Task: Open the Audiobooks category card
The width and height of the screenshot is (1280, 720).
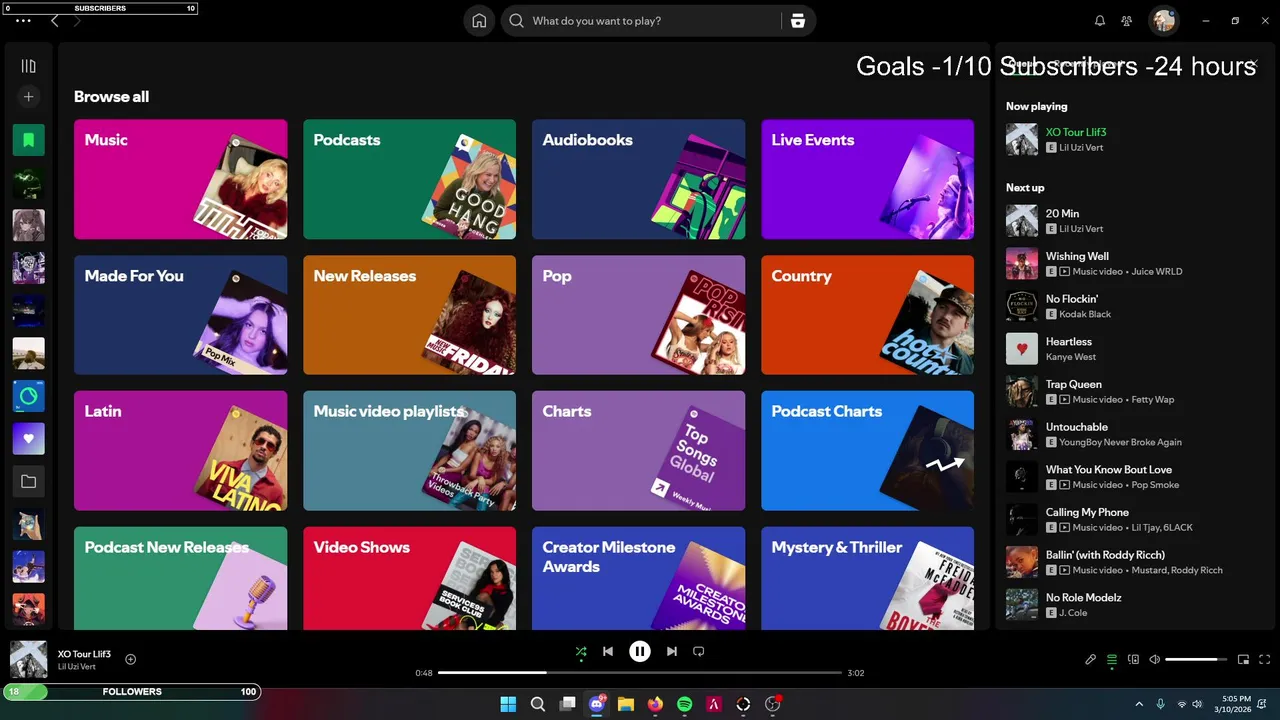Action: coord(638,179)
